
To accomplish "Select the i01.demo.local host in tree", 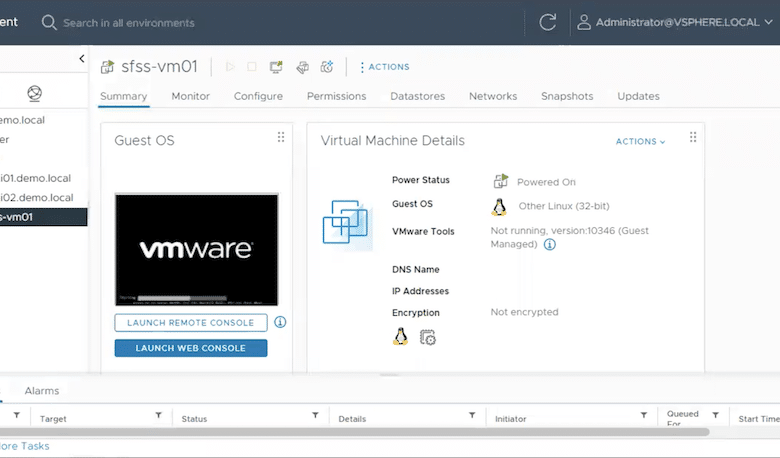I will coord(35,178).
